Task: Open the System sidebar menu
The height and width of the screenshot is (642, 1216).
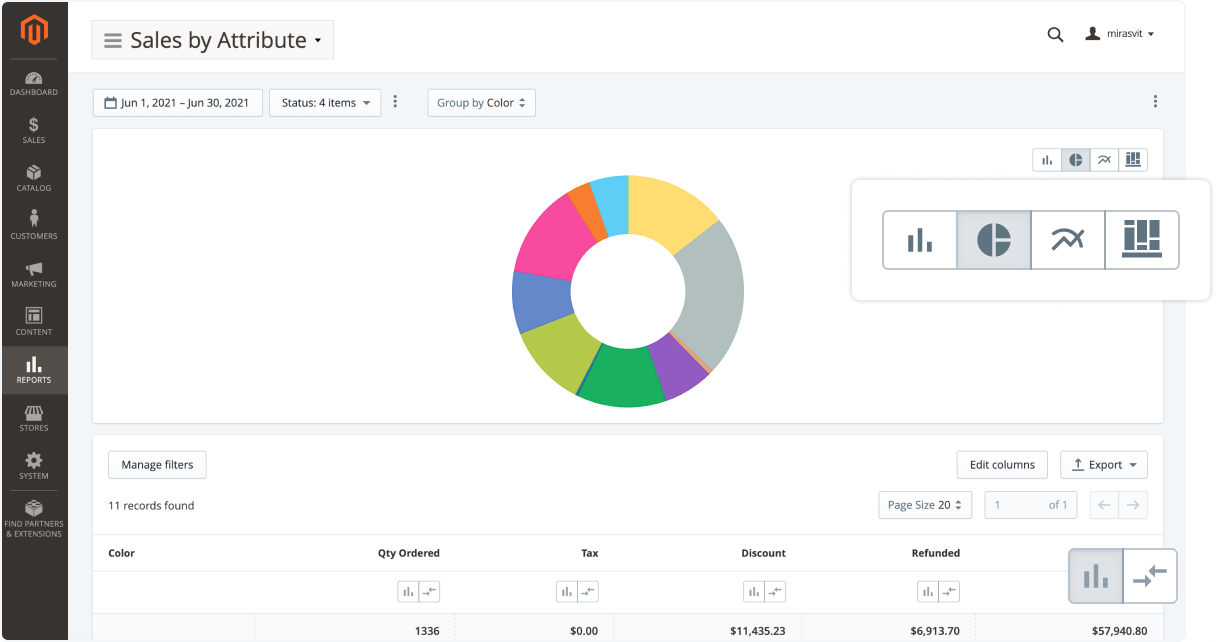Action: pyautogui.click(x=34, y=466)
